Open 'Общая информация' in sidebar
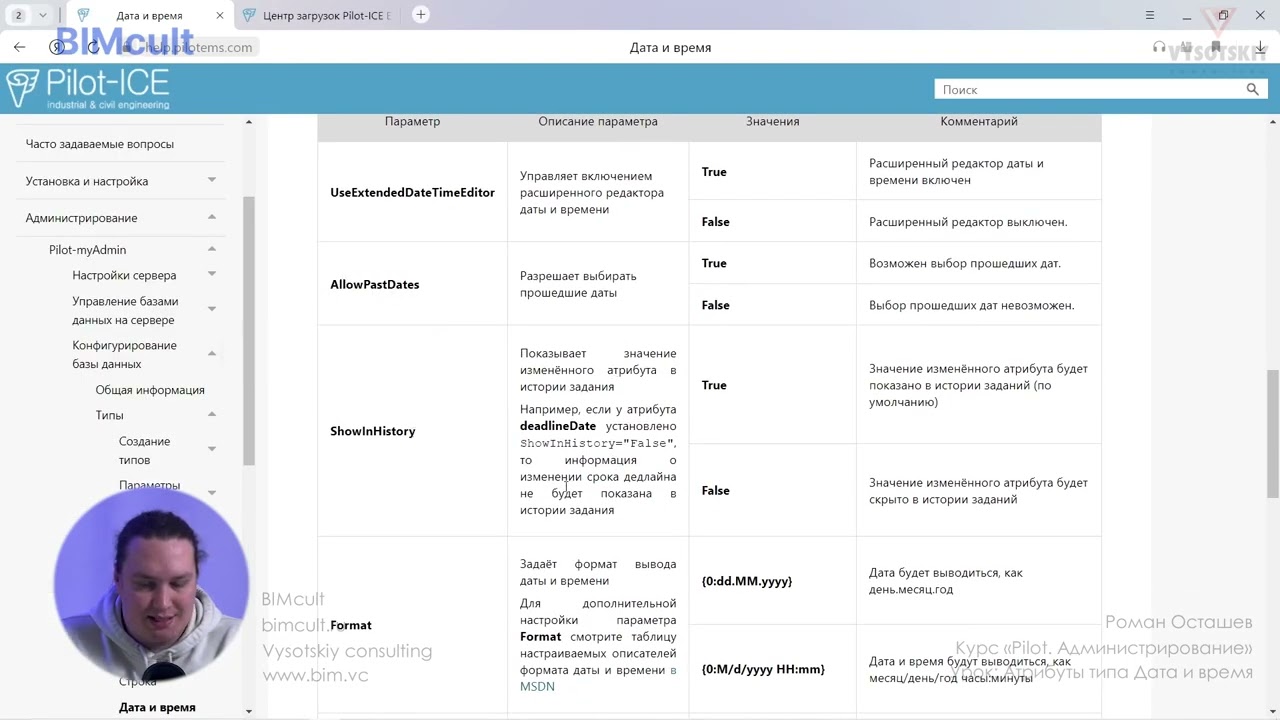Screen dimensions: 1280x720 [150, 390]
